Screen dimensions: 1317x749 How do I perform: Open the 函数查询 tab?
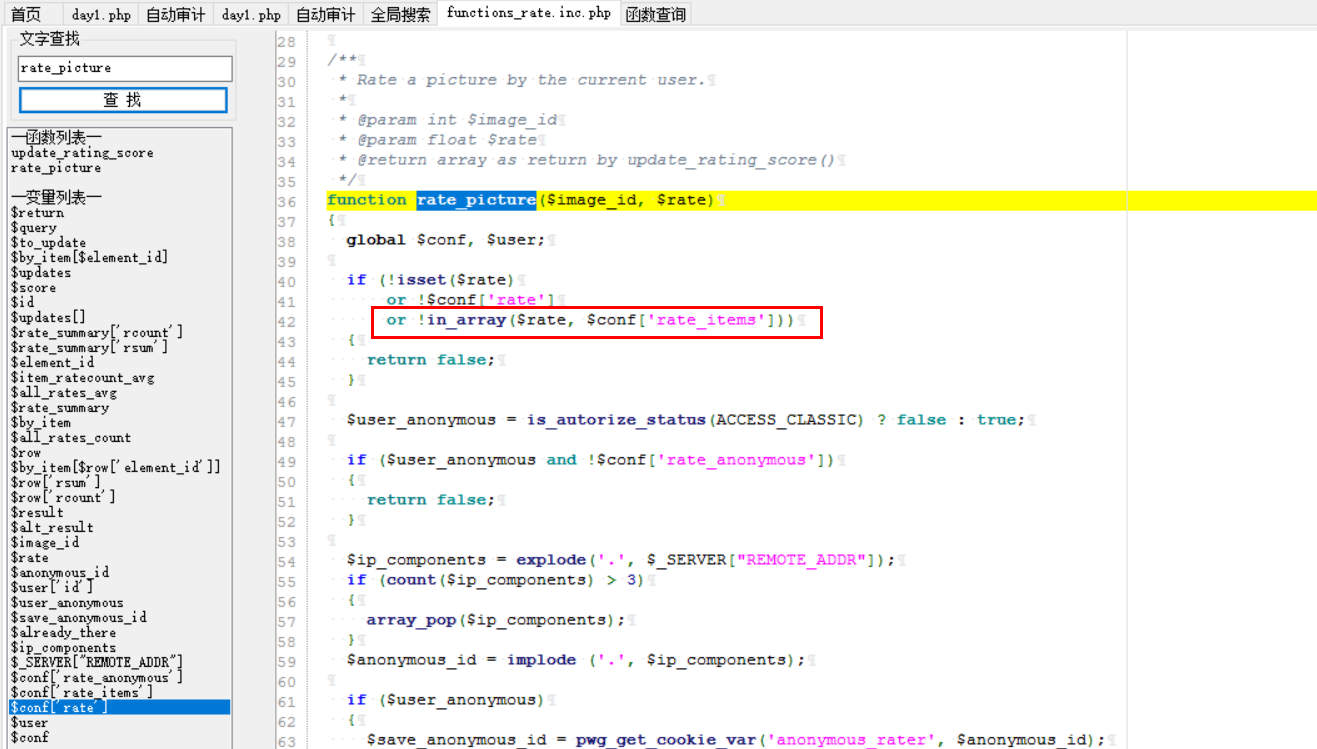656,14
